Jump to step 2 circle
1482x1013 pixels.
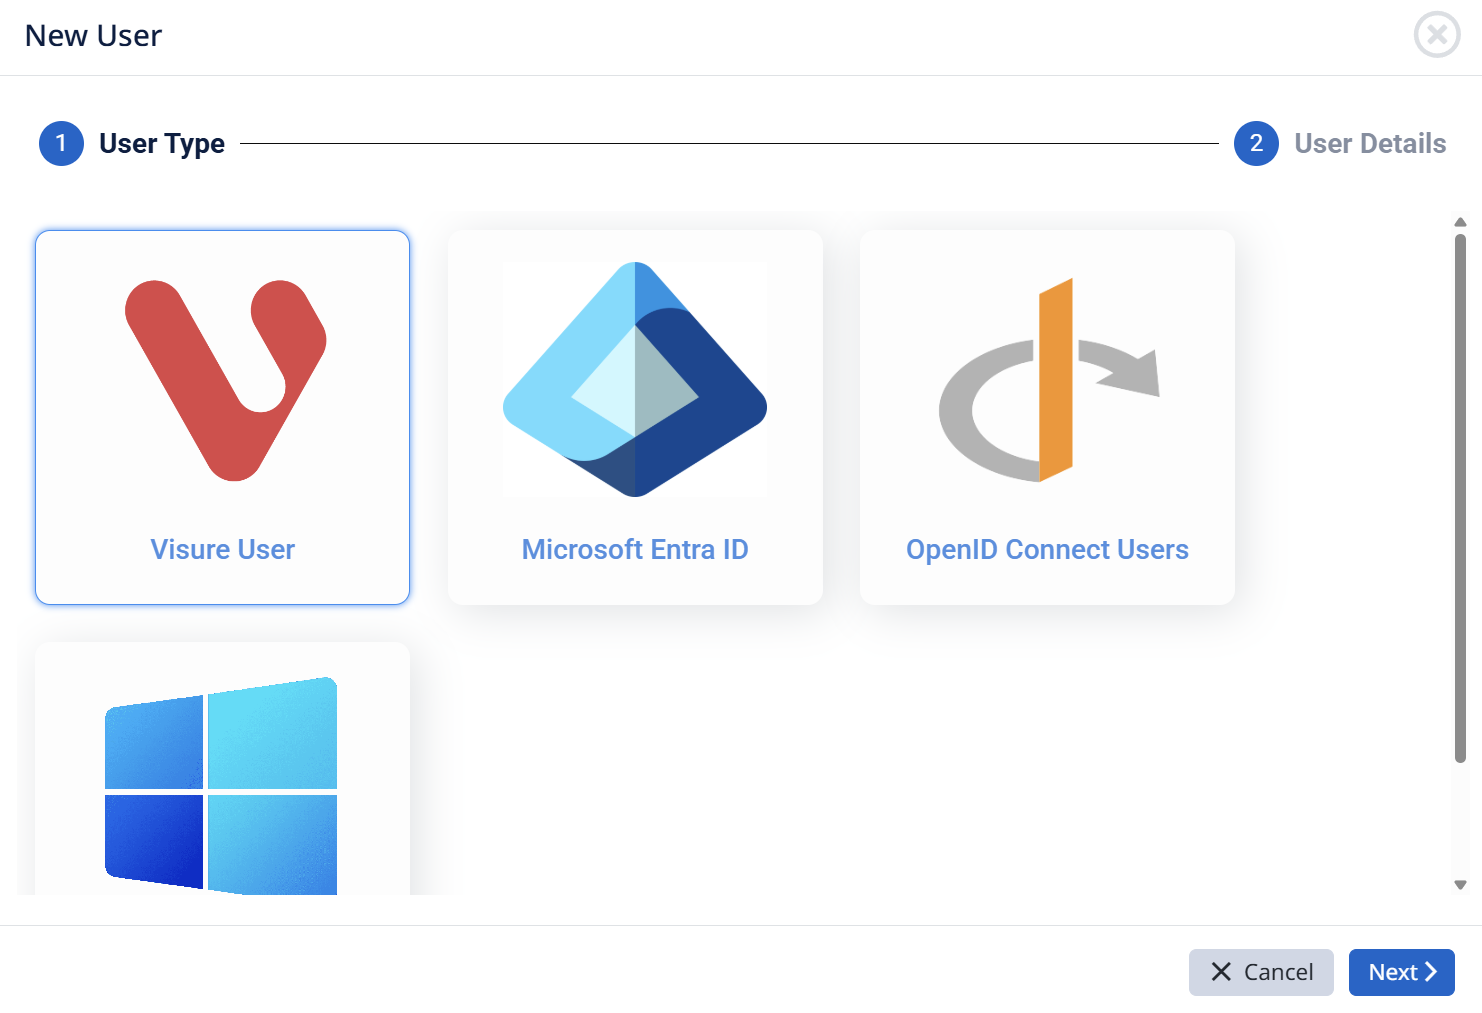pyautogui.click(x=1256, y=143)
